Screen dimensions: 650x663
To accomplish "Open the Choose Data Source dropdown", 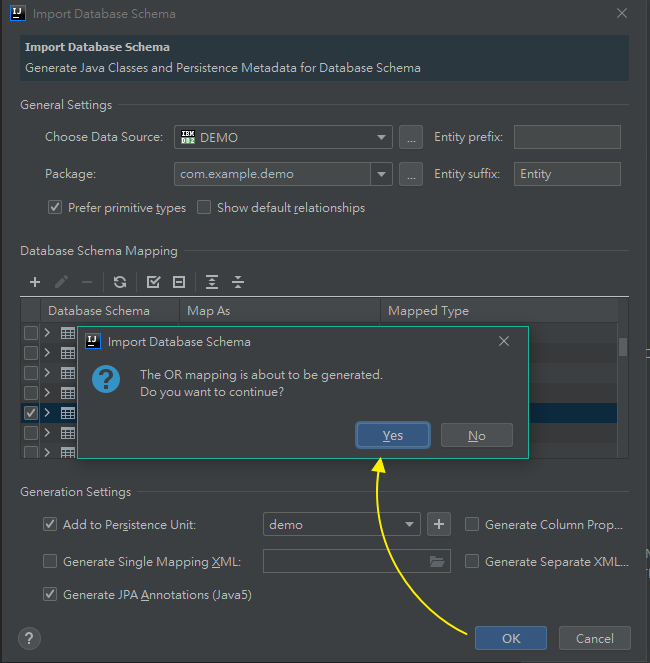I will tap(383, 137).
